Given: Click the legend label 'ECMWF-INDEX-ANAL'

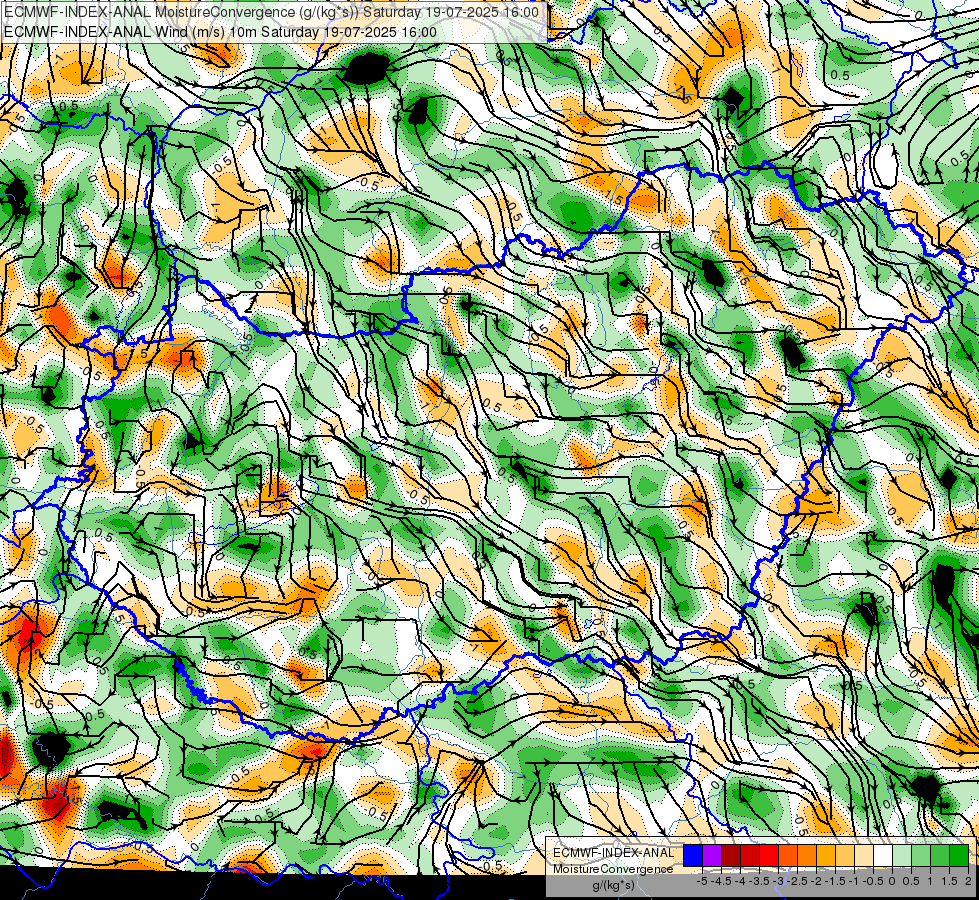Looking at the screenshot, I should pos(613,853).
